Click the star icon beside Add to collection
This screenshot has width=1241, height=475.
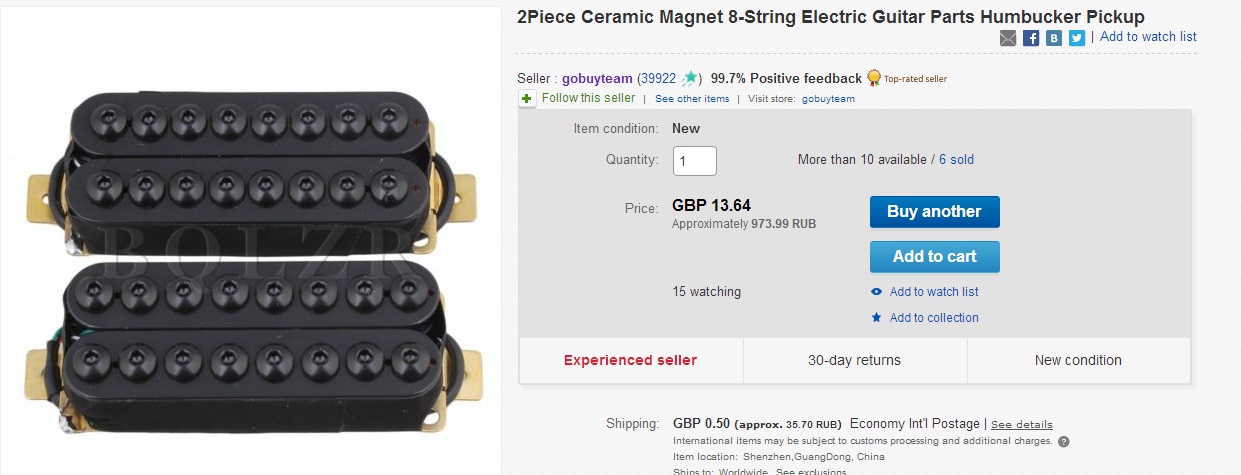[877, 318]
